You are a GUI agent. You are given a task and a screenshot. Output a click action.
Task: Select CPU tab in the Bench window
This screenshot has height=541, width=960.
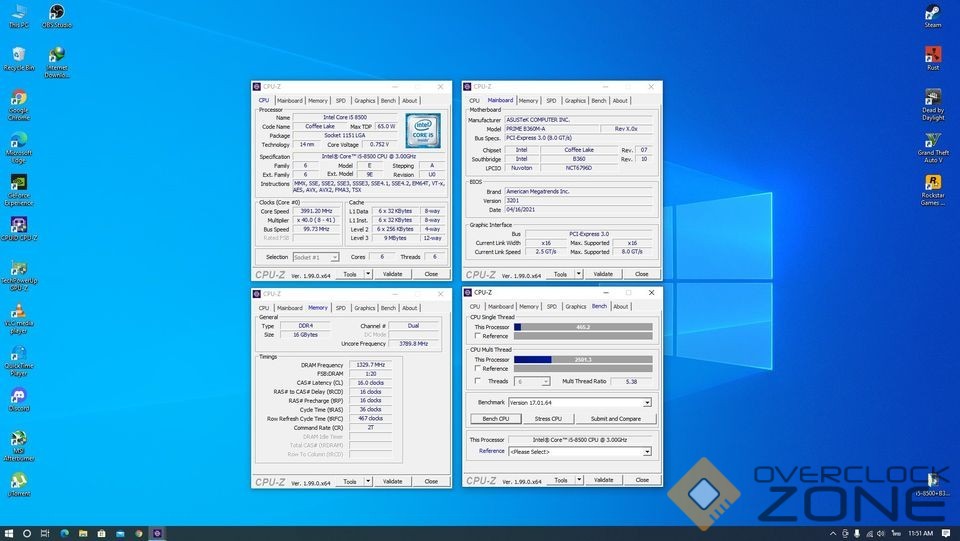tap(475, 307)
